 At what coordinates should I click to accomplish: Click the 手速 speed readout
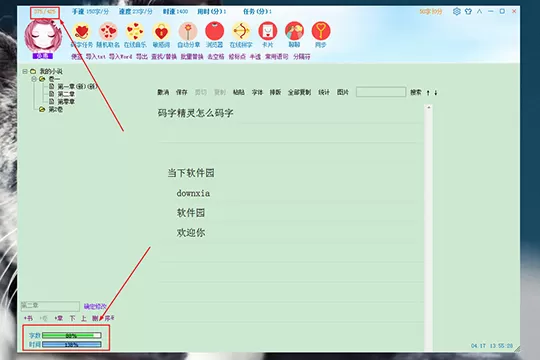[x=90, y=12]
